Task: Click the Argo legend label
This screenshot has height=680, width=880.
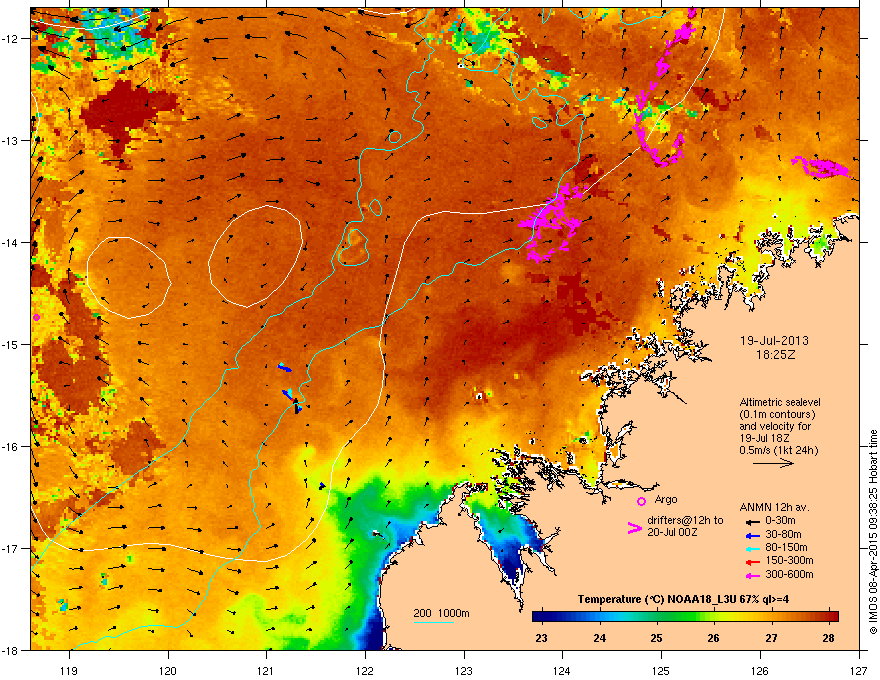Action: tap(666, 499)
